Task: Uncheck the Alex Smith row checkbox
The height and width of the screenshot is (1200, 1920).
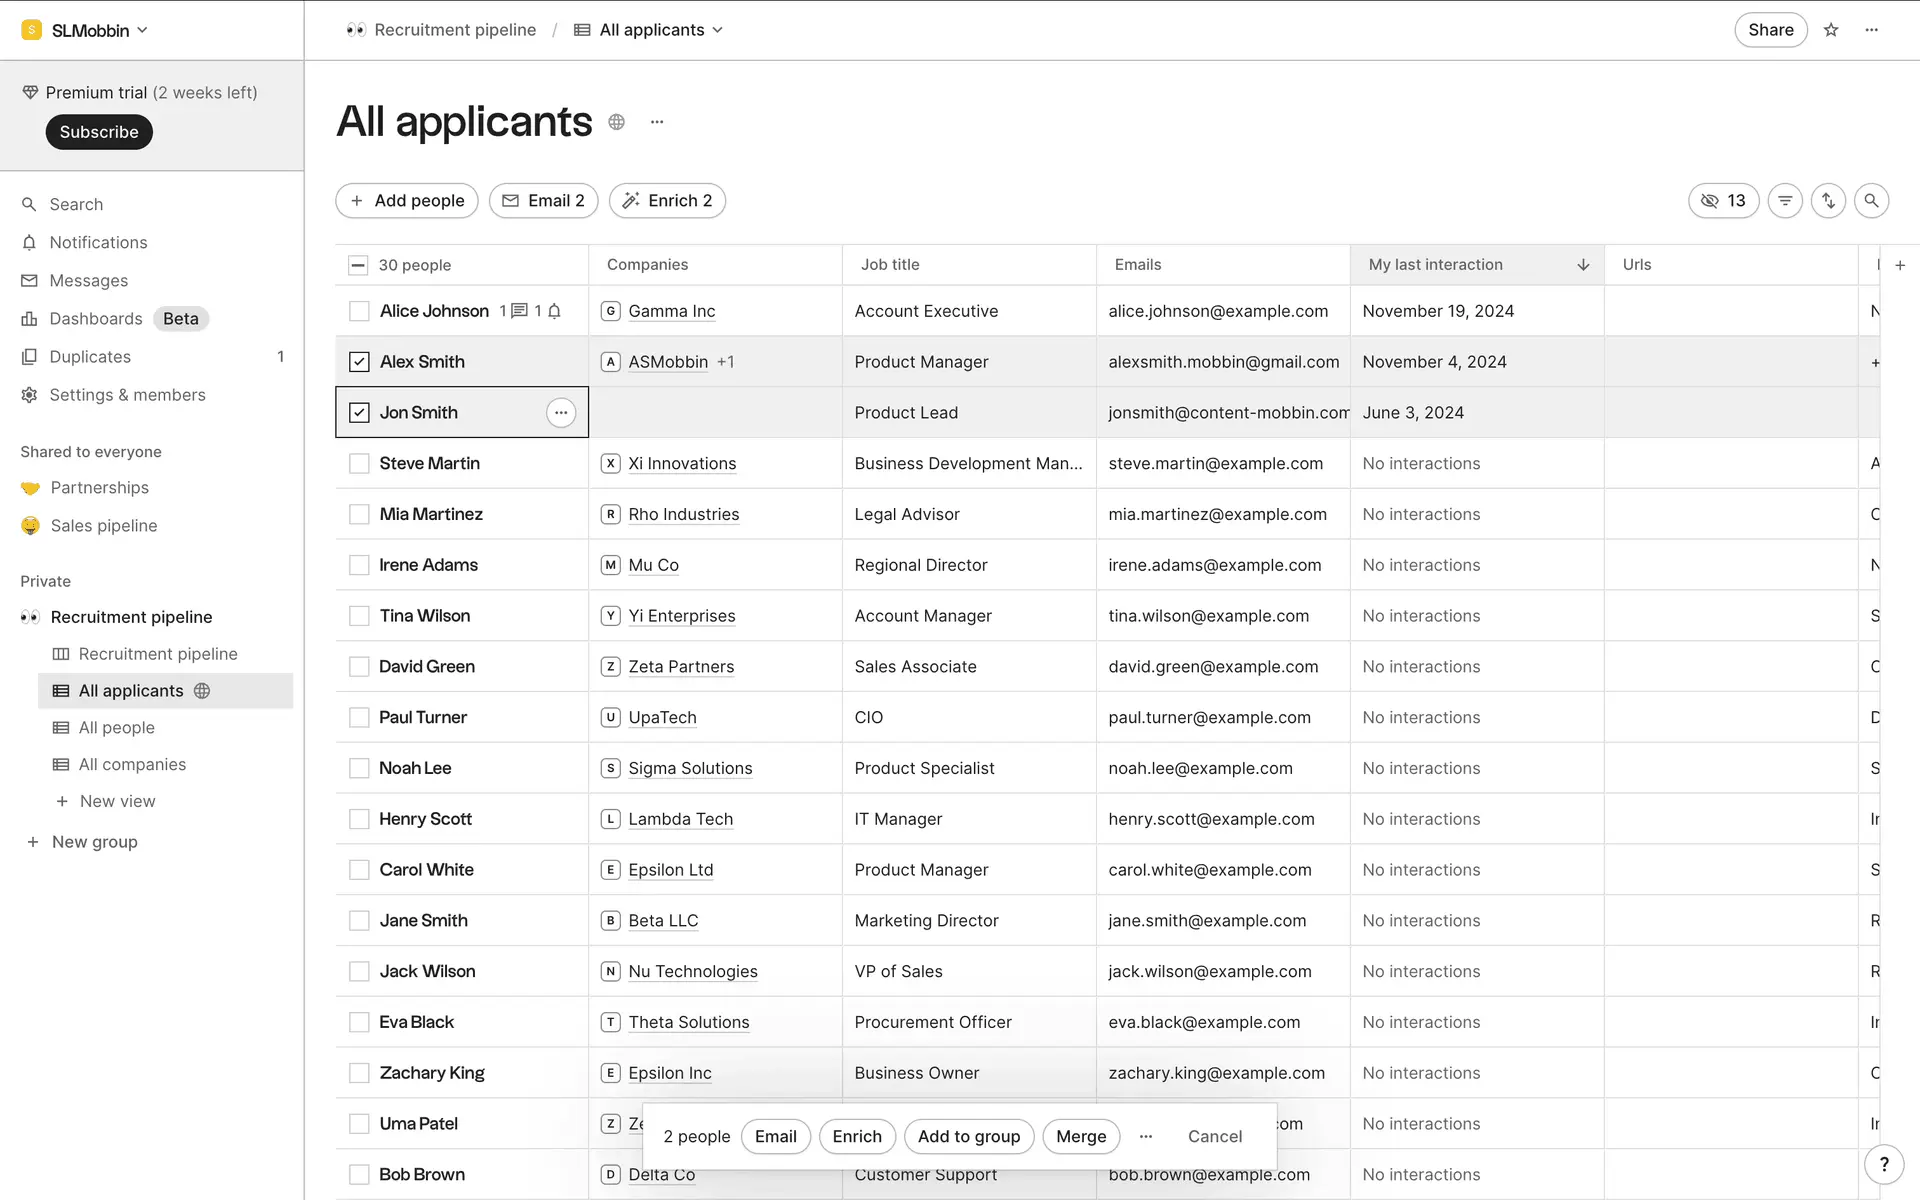Action: pos(359,362)
